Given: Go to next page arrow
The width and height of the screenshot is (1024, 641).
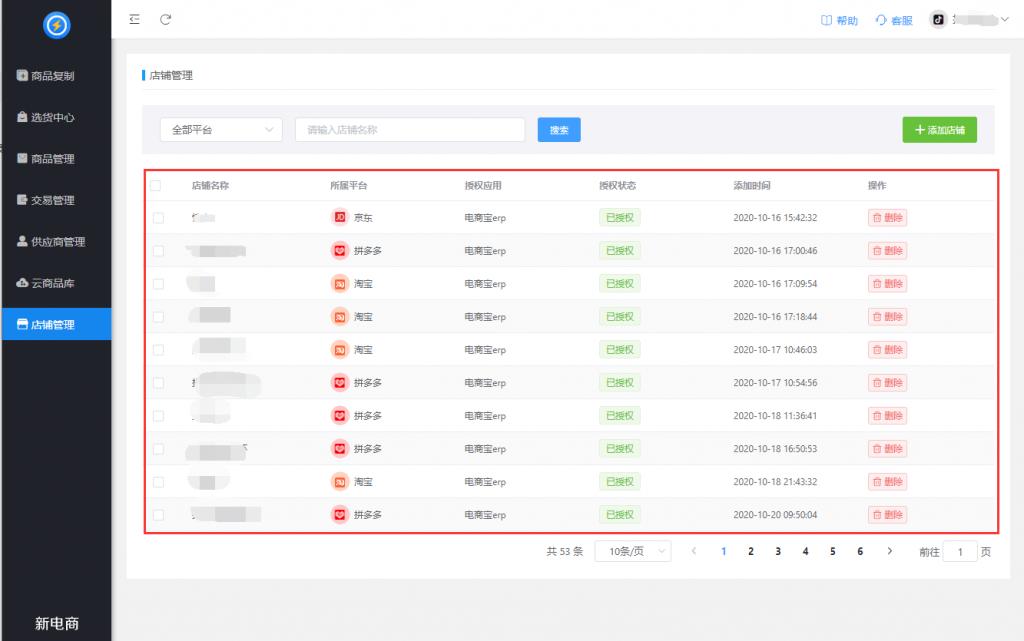Looking at the screenshot, I should [889, 552].
